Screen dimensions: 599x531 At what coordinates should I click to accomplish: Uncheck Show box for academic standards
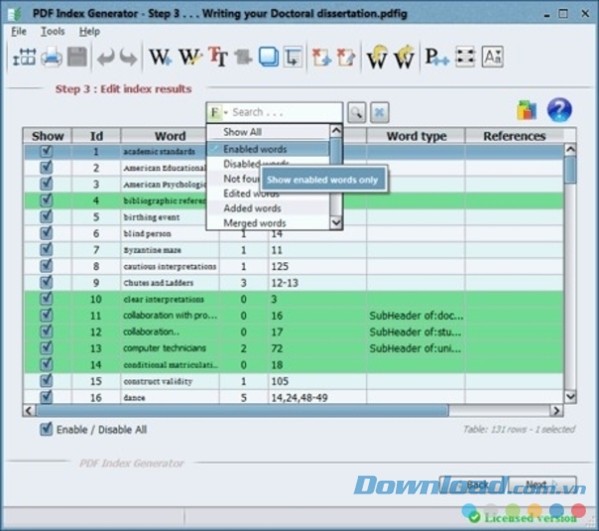point(47,151)
